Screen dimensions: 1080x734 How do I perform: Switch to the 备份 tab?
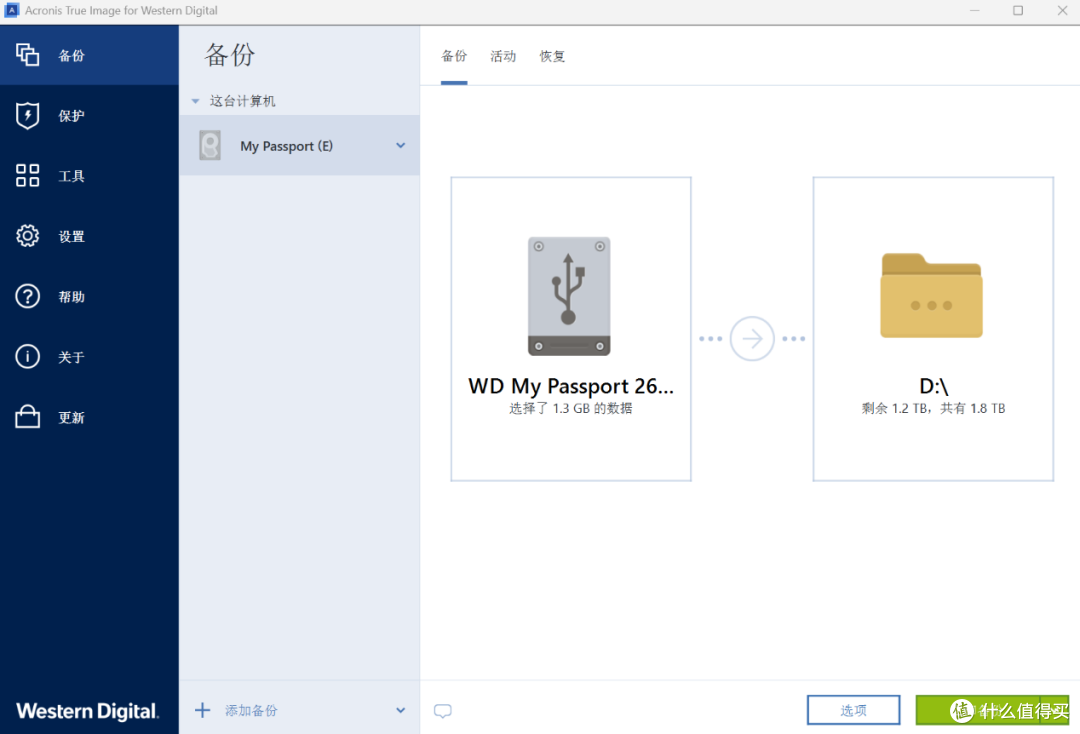(454, 56)
